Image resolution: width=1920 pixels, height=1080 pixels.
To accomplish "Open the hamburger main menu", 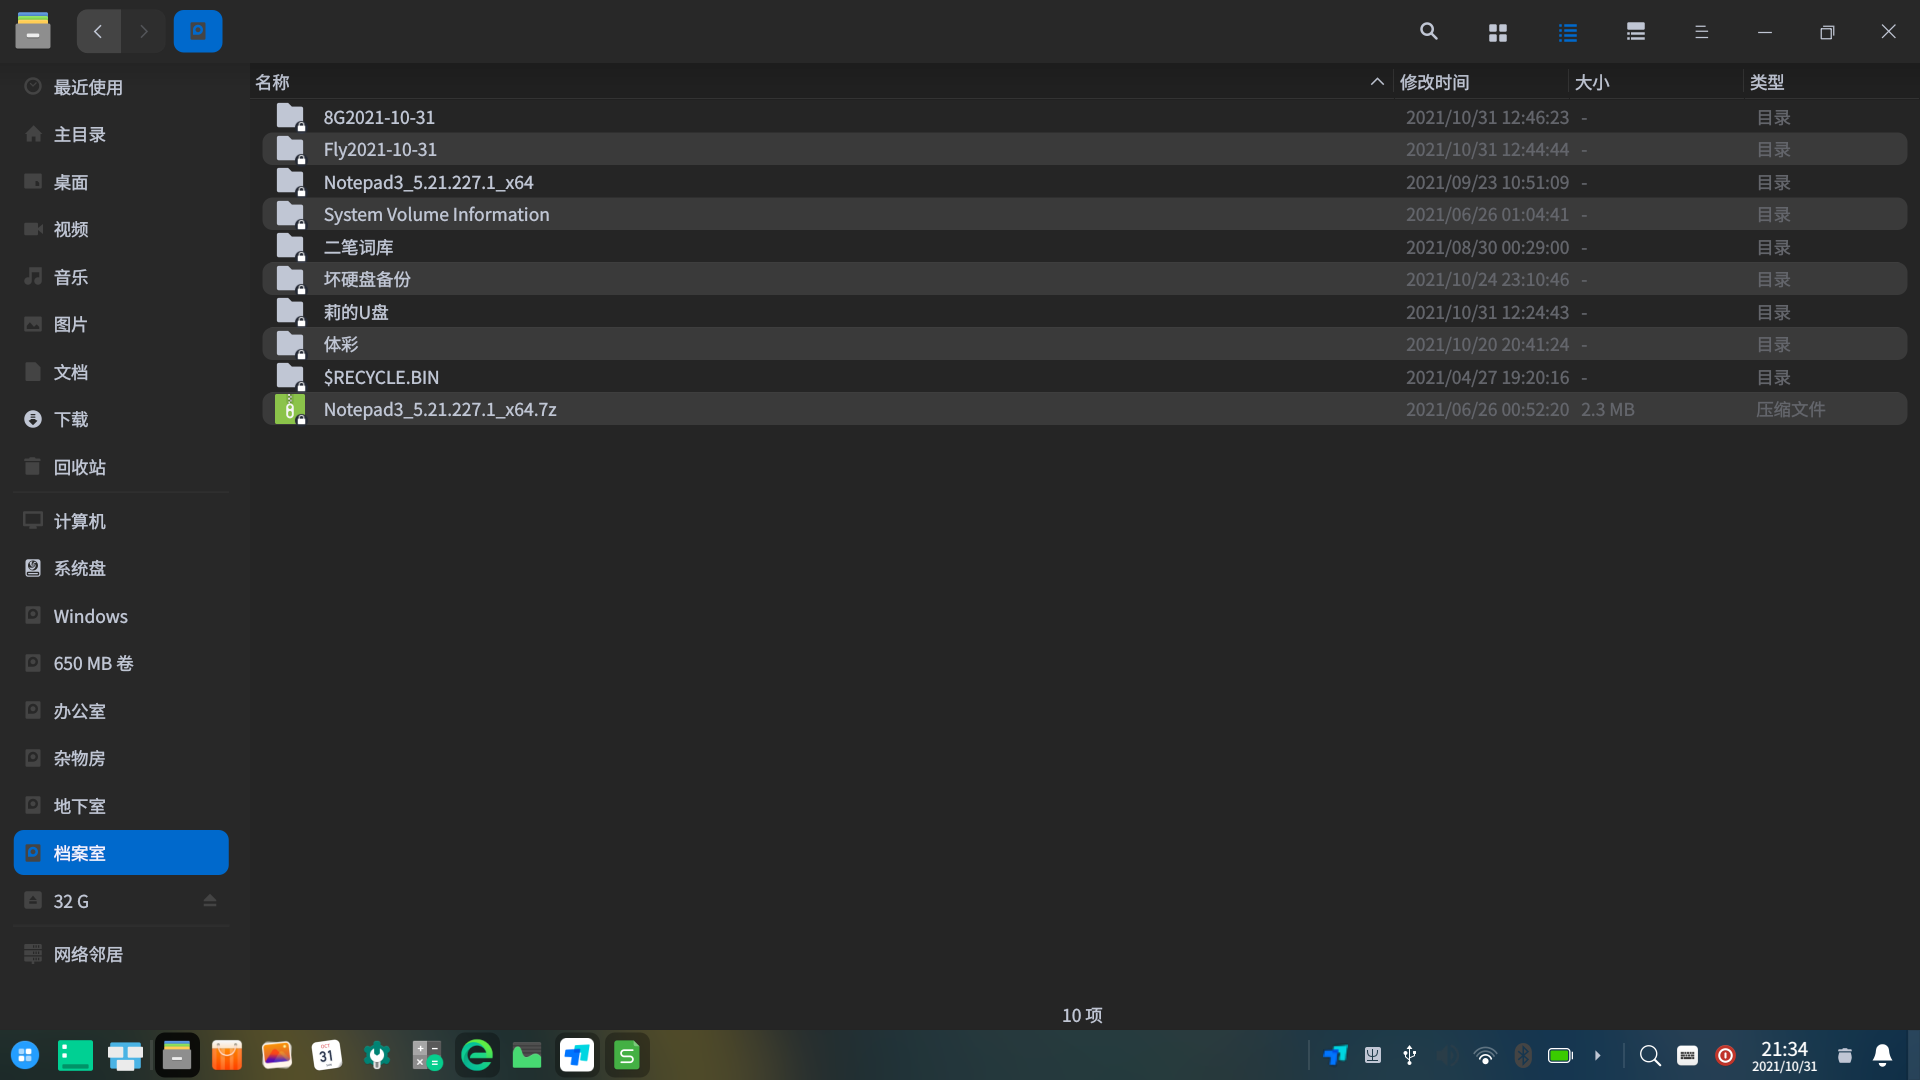I will click(x=1701, y=32).
